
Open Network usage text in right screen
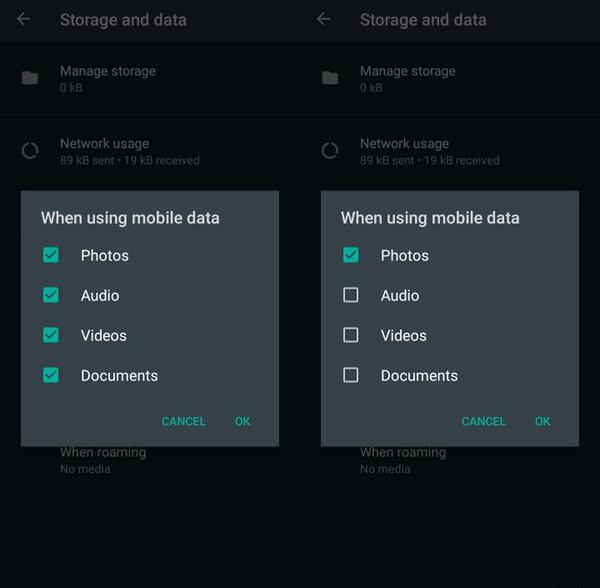(404, 144)
